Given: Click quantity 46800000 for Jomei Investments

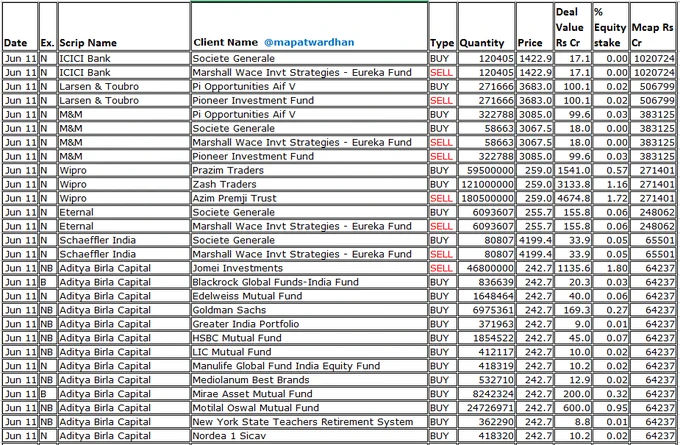Looking at the screenshot, I should tap(486, 268).
